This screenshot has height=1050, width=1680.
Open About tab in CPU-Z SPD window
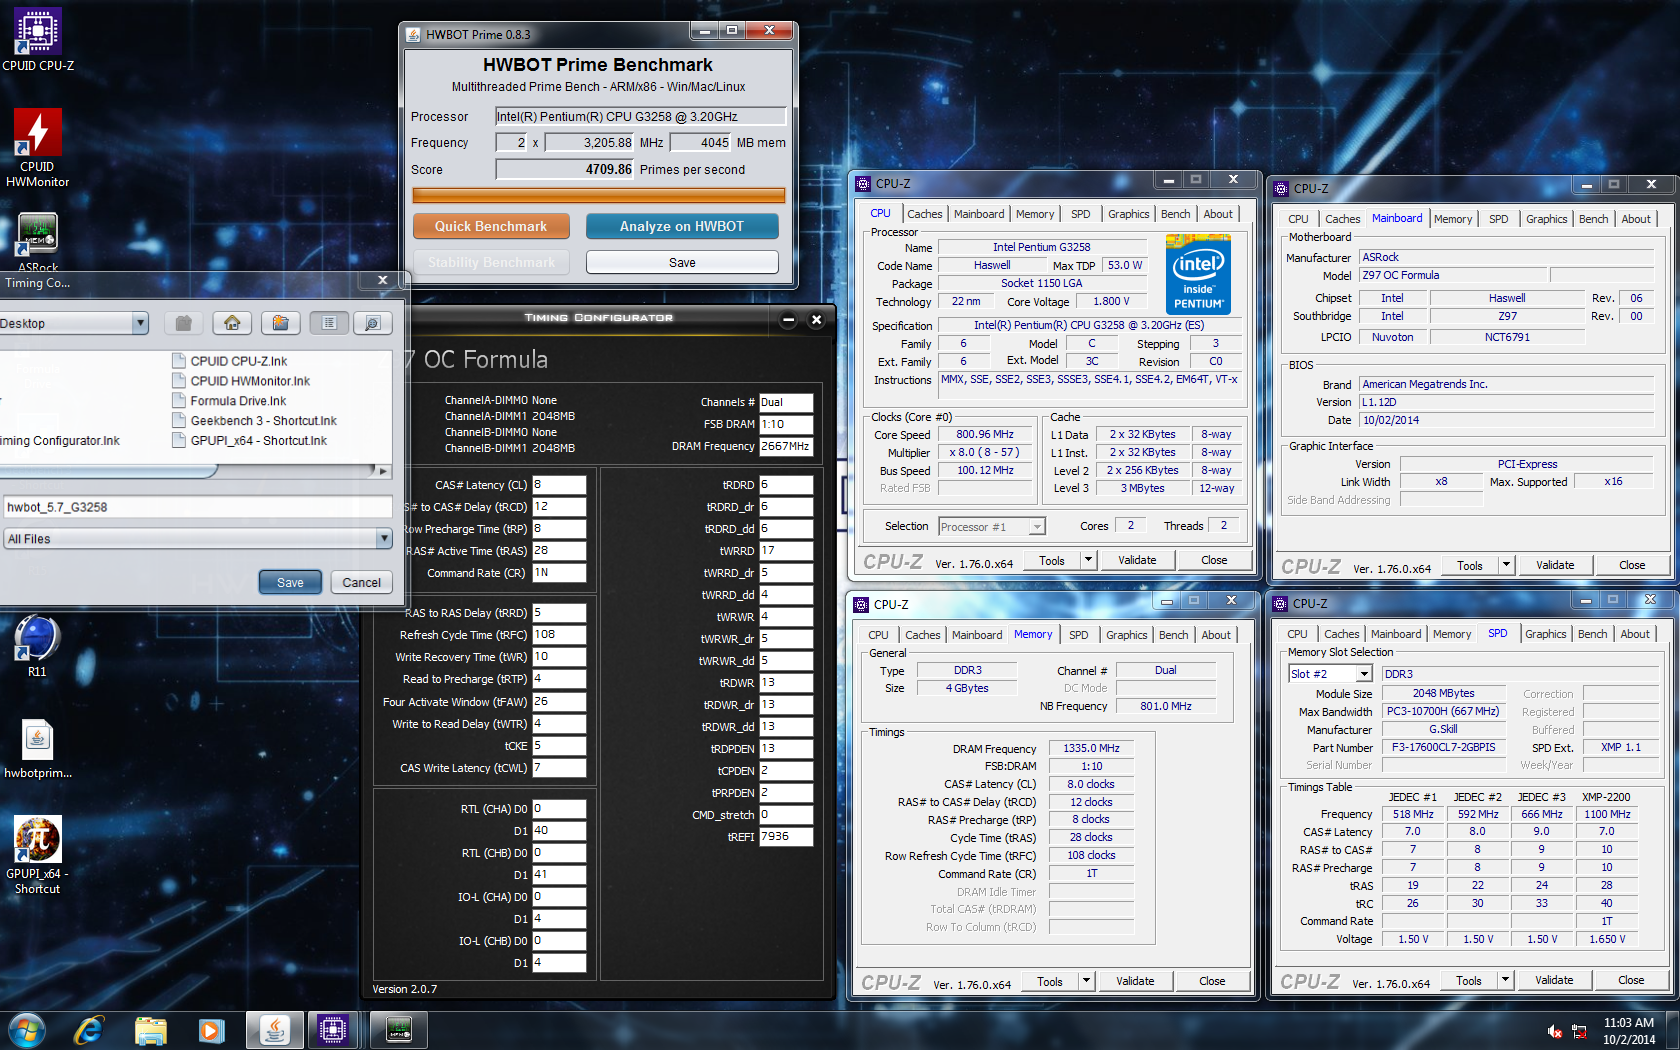[1635, 634]
